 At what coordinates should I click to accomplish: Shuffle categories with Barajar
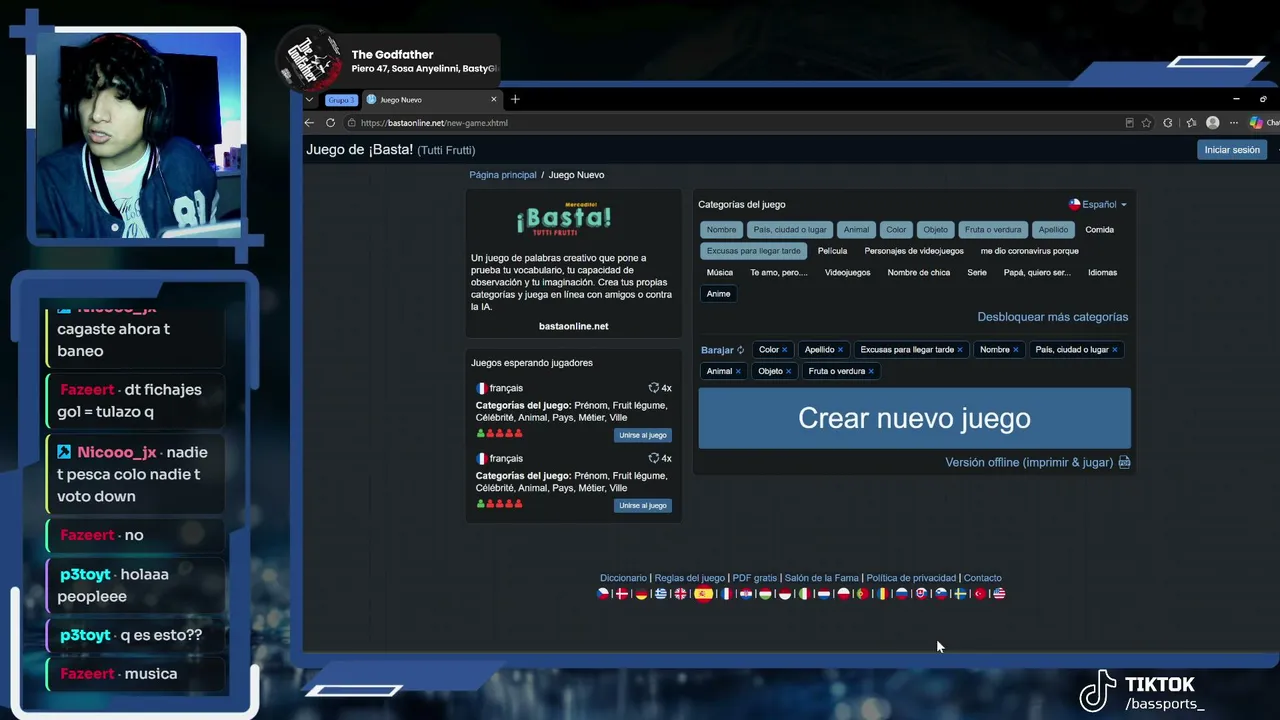tap(722, 350)
